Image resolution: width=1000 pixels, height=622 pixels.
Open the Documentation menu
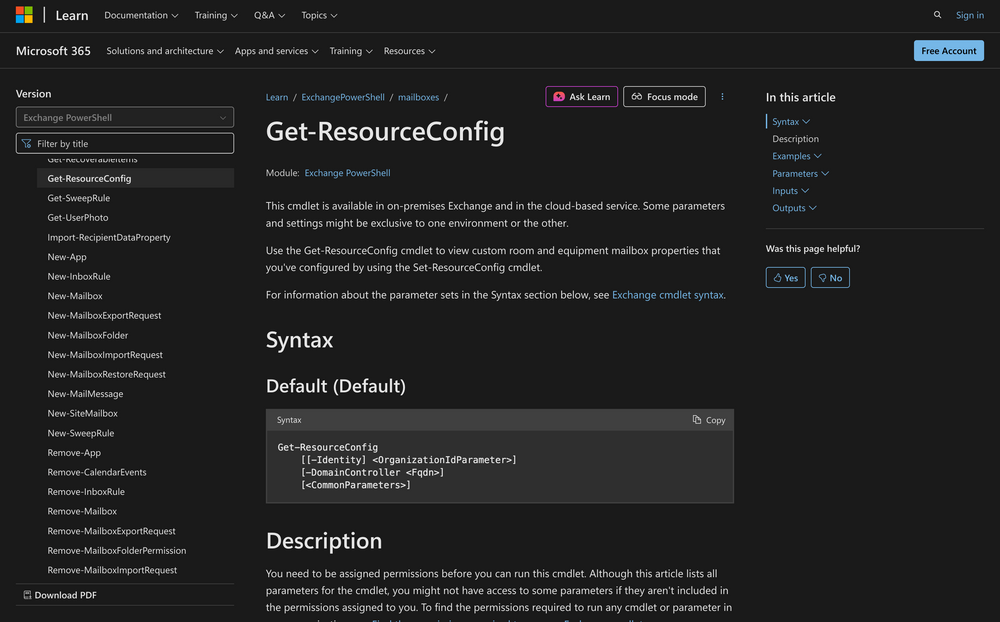[x=141, y=15]
